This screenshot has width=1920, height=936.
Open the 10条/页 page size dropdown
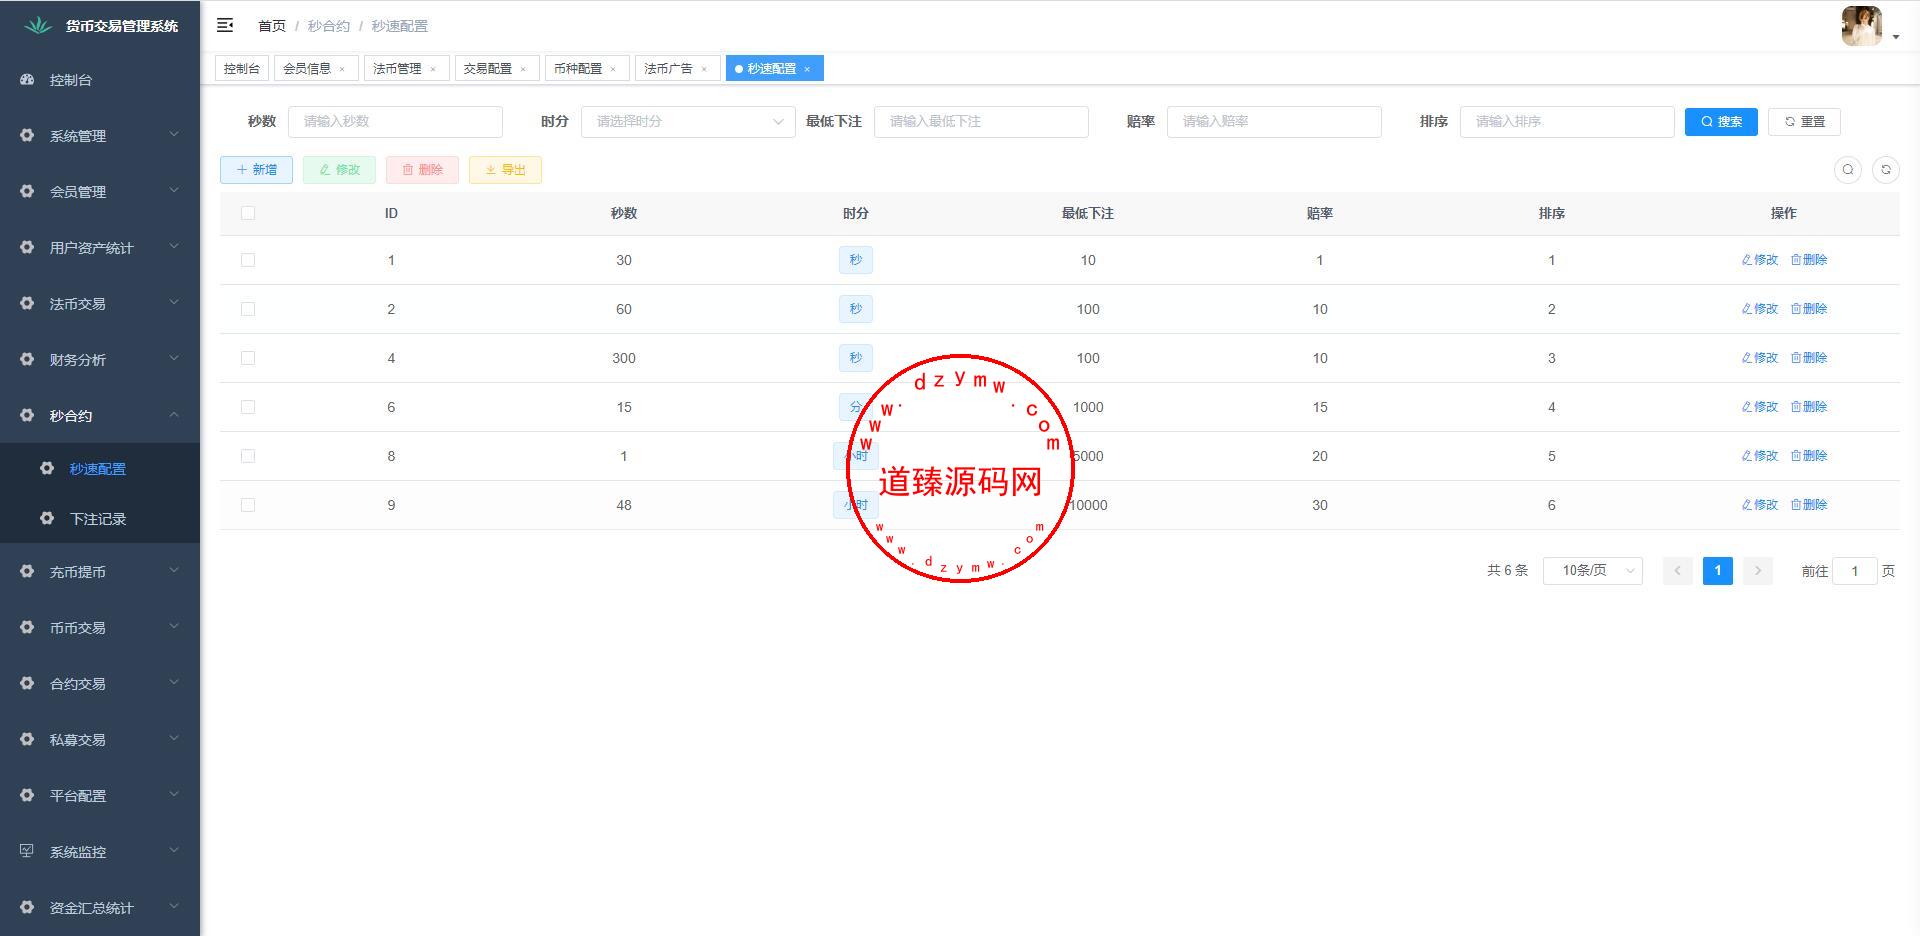click(x=1593, y=571)
